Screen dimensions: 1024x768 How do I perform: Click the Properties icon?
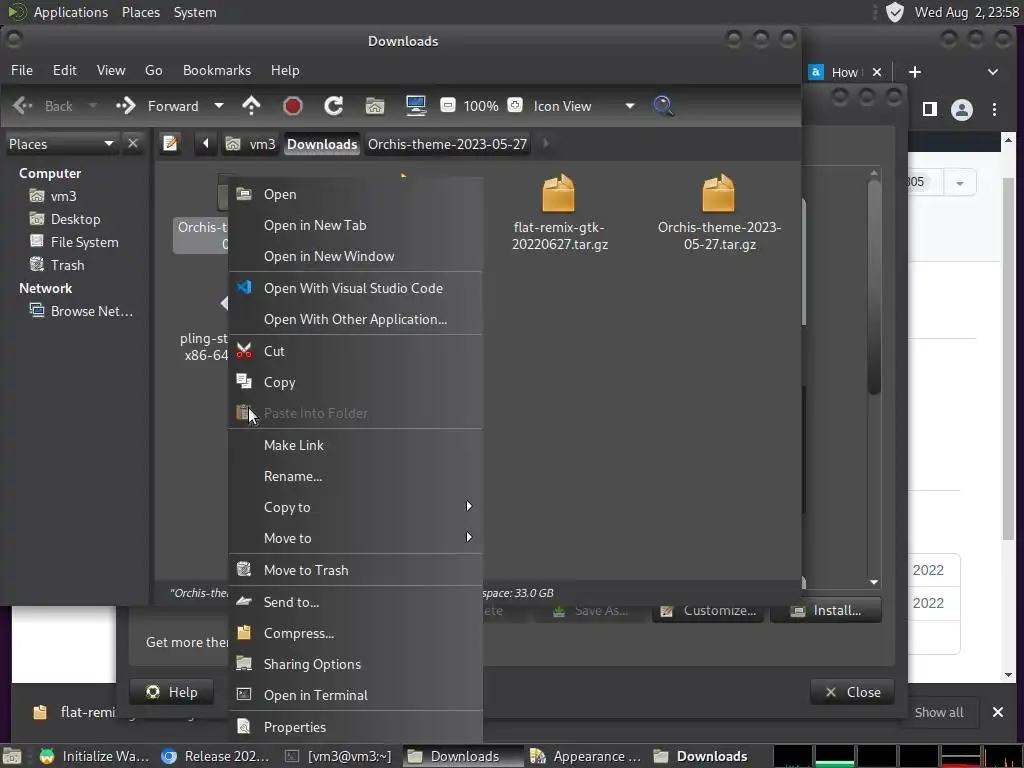point(244,726)
